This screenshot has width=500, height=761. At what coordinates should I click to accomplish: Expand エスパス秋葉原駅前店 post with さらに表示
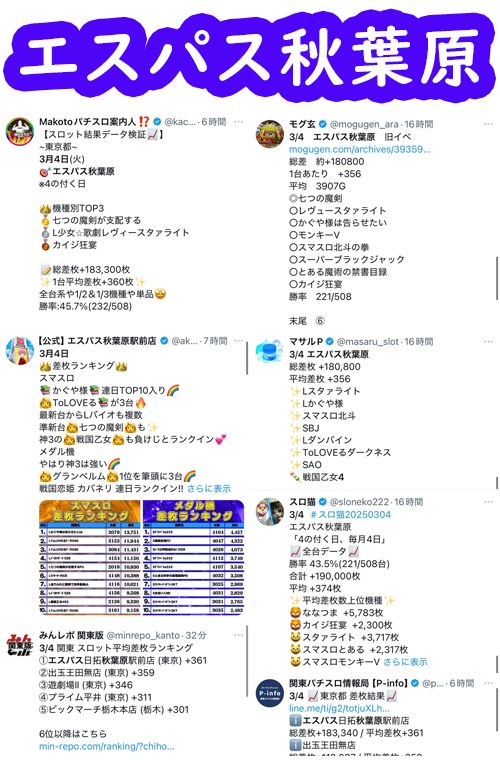[x=209, y=488]
